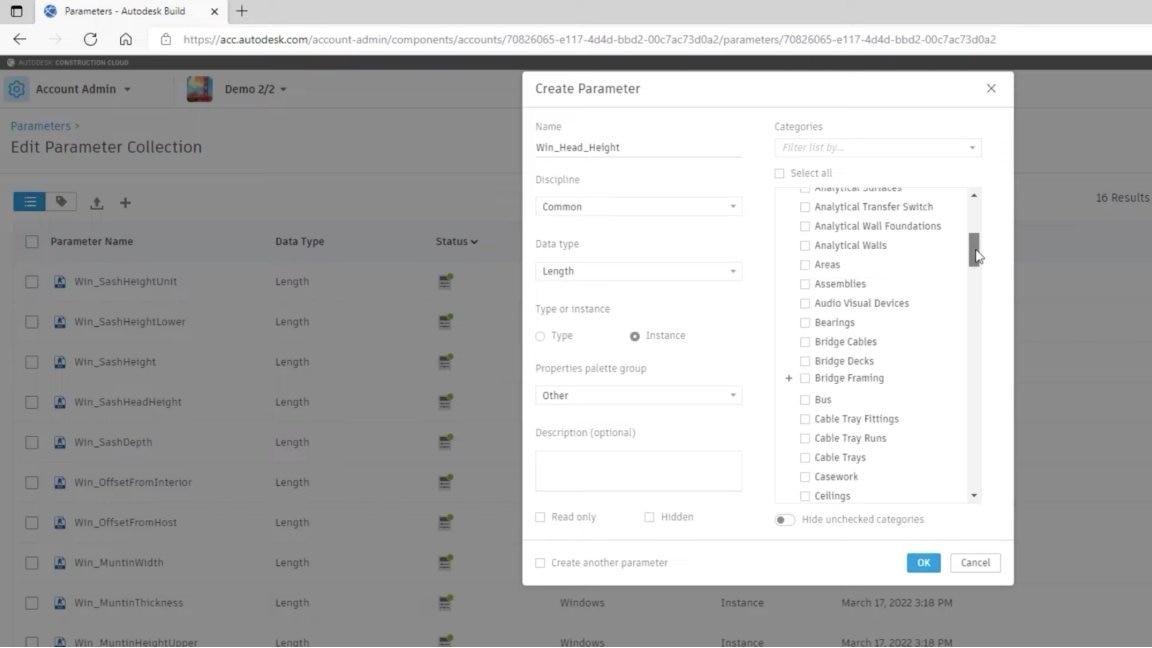
Task: Check the Areas category checkbox
Action: coord(804,264)
